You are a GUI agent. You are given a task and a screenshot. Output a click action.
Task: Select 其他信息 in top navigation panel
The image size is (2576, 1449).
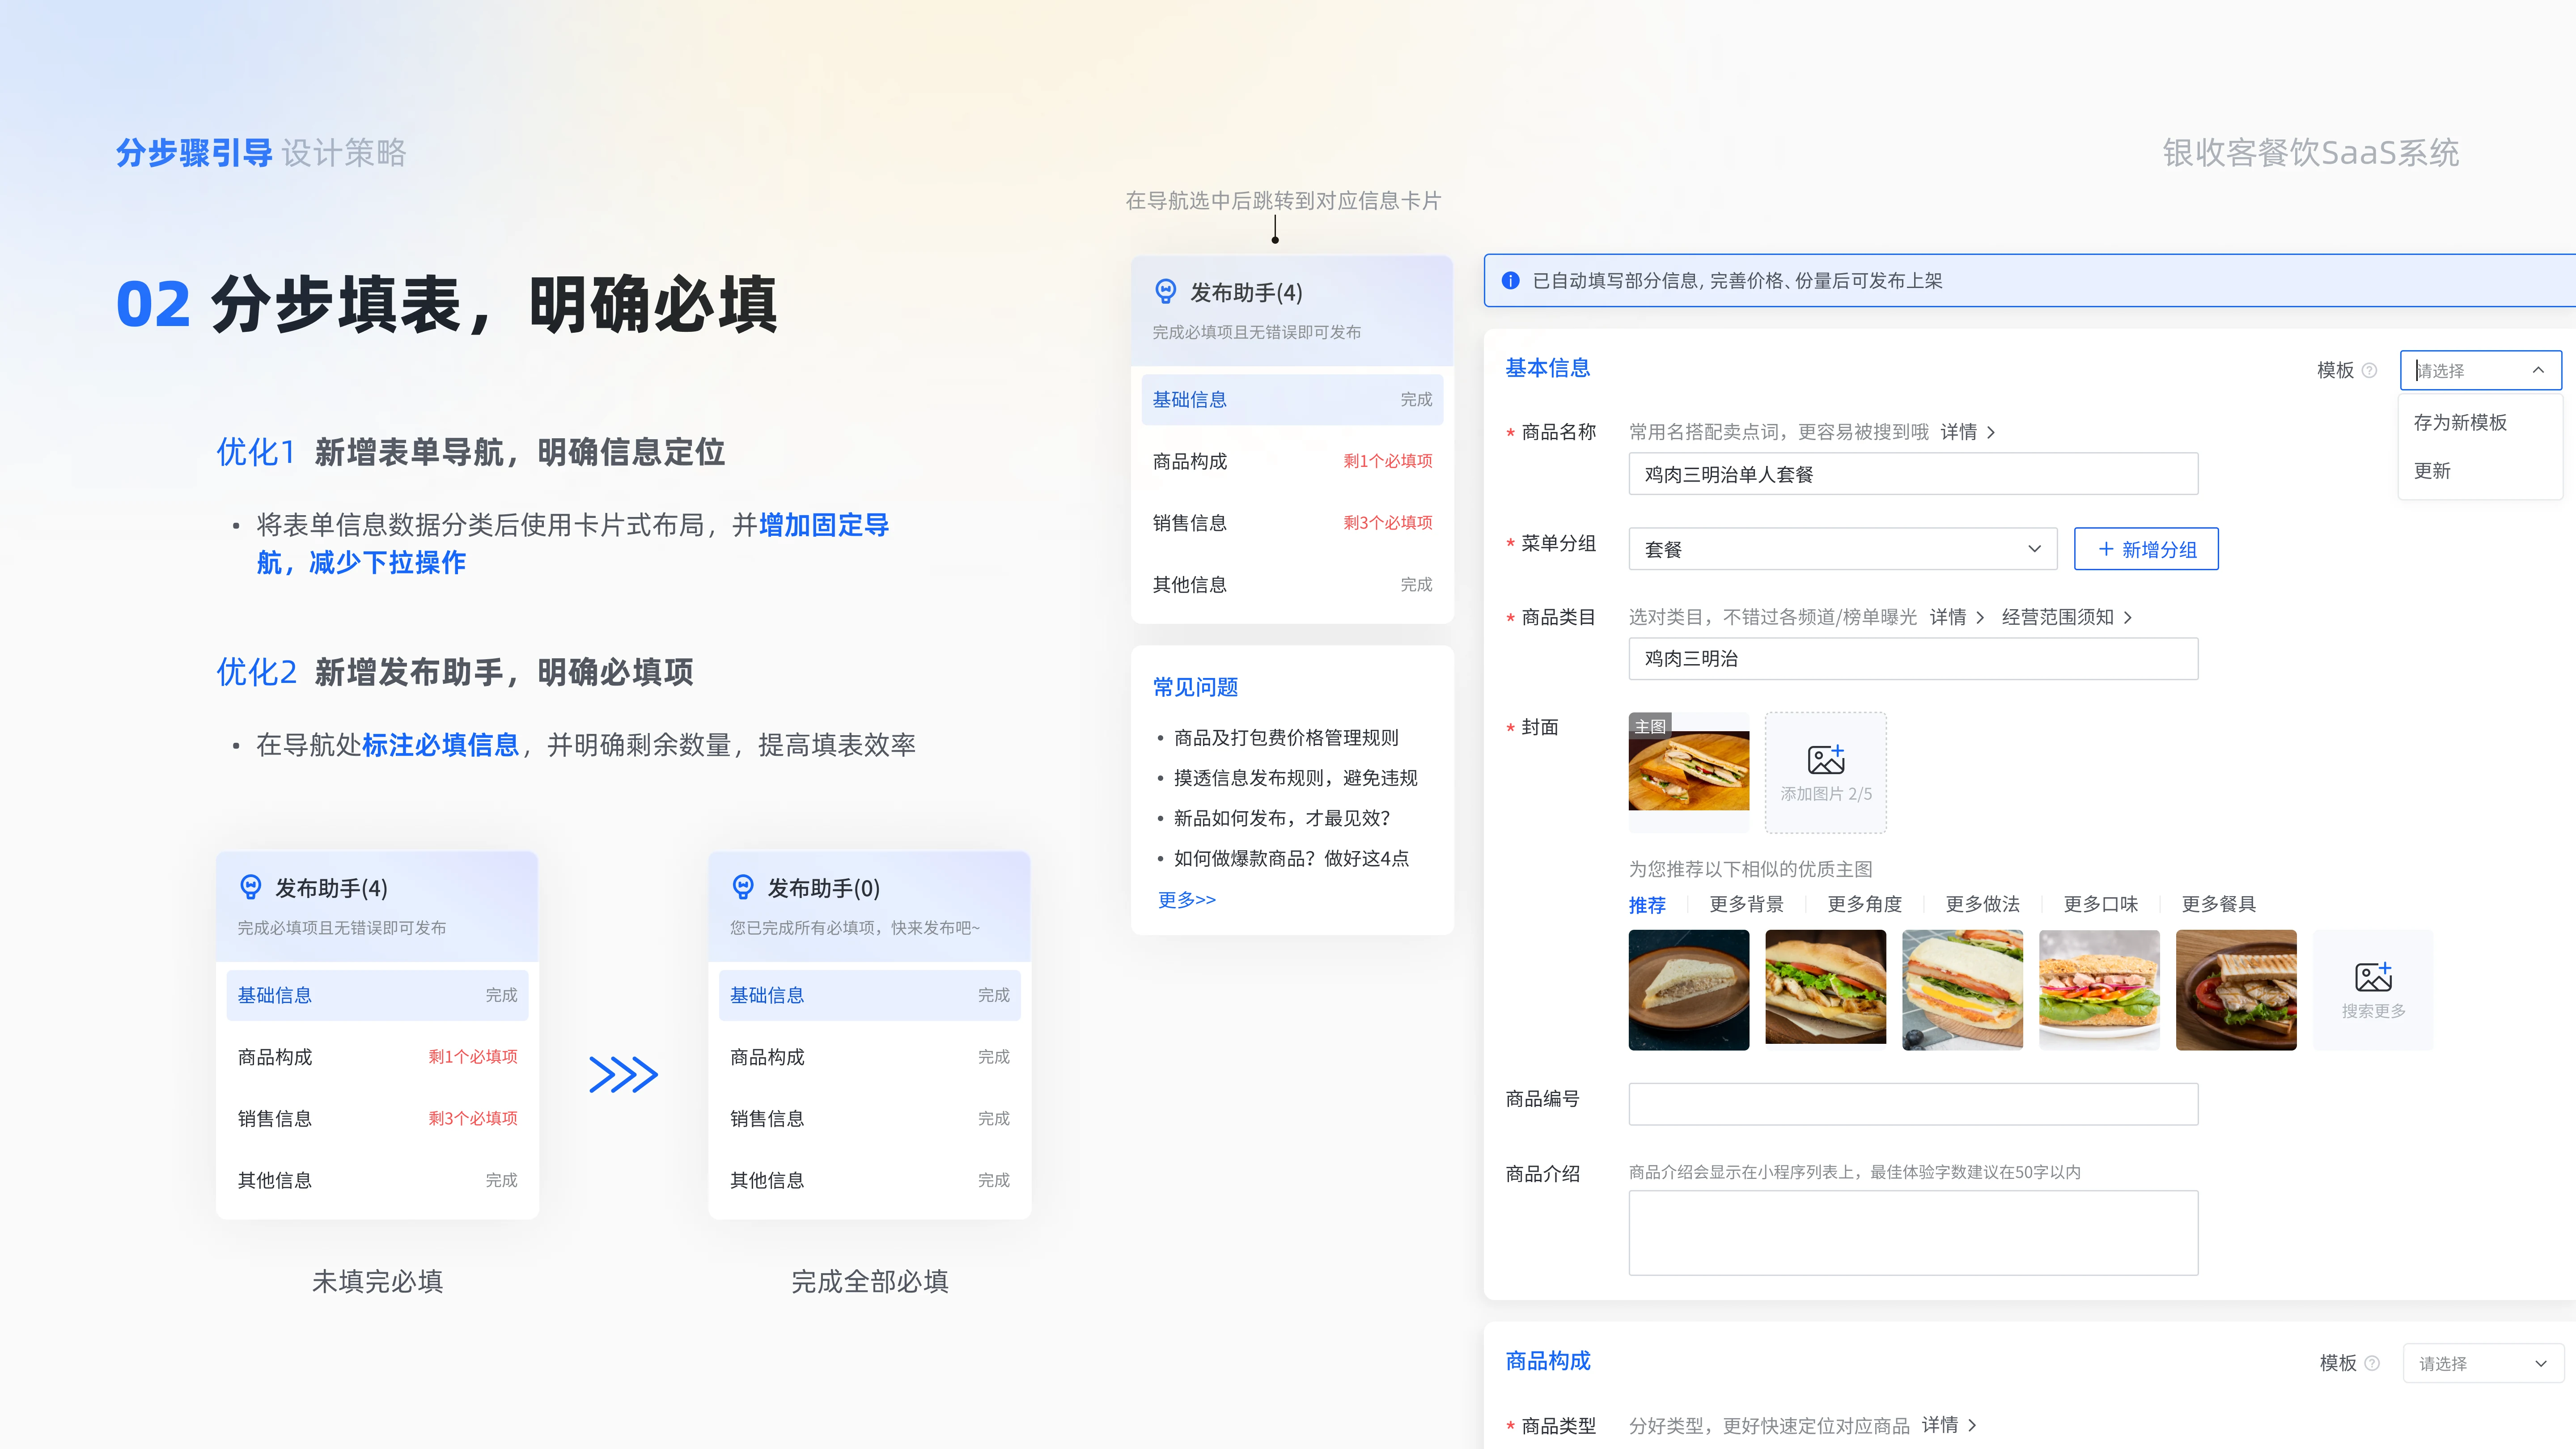[1292, 585]
